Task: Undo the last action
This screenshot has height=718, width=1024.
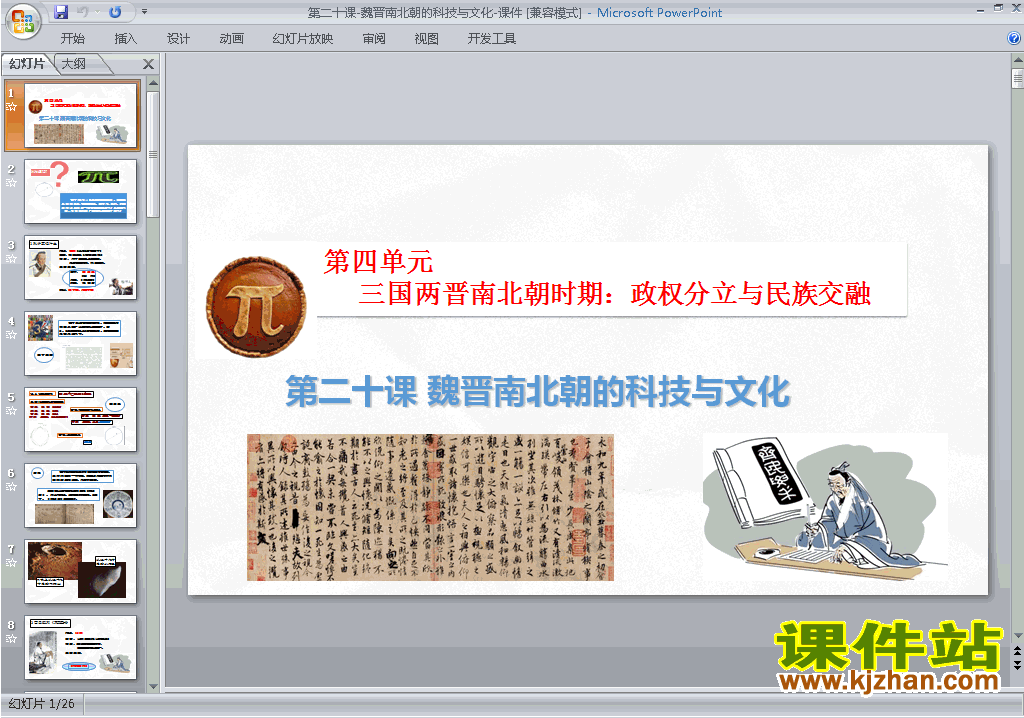Action: [x=82, y=12]
